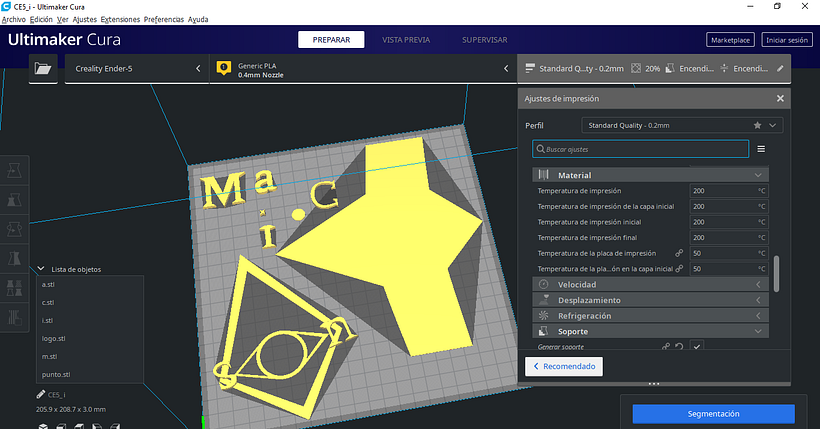
Task: Select the Mirror tool in left toolbar
Action: coord(14,258)
